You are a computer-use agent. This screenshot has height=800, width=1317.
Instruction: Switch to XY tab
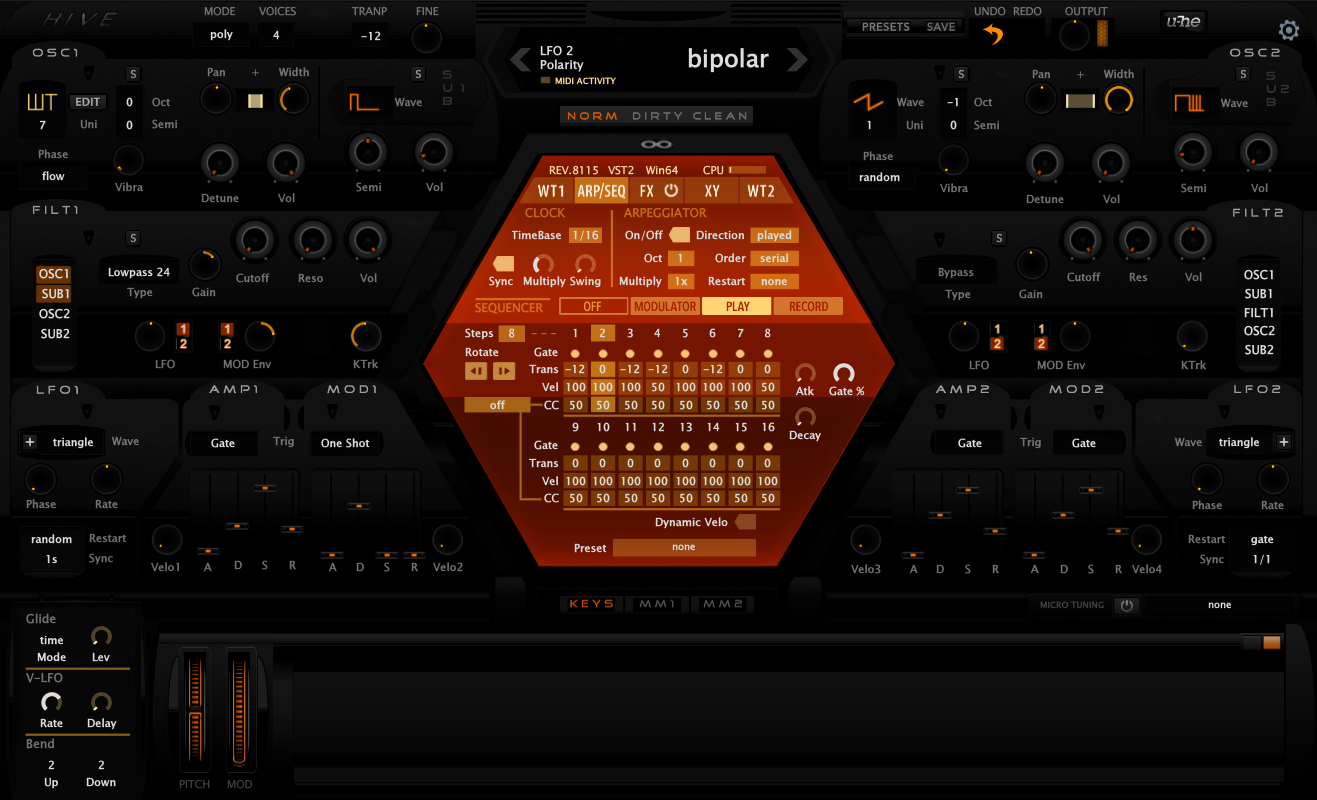point(712,190)
